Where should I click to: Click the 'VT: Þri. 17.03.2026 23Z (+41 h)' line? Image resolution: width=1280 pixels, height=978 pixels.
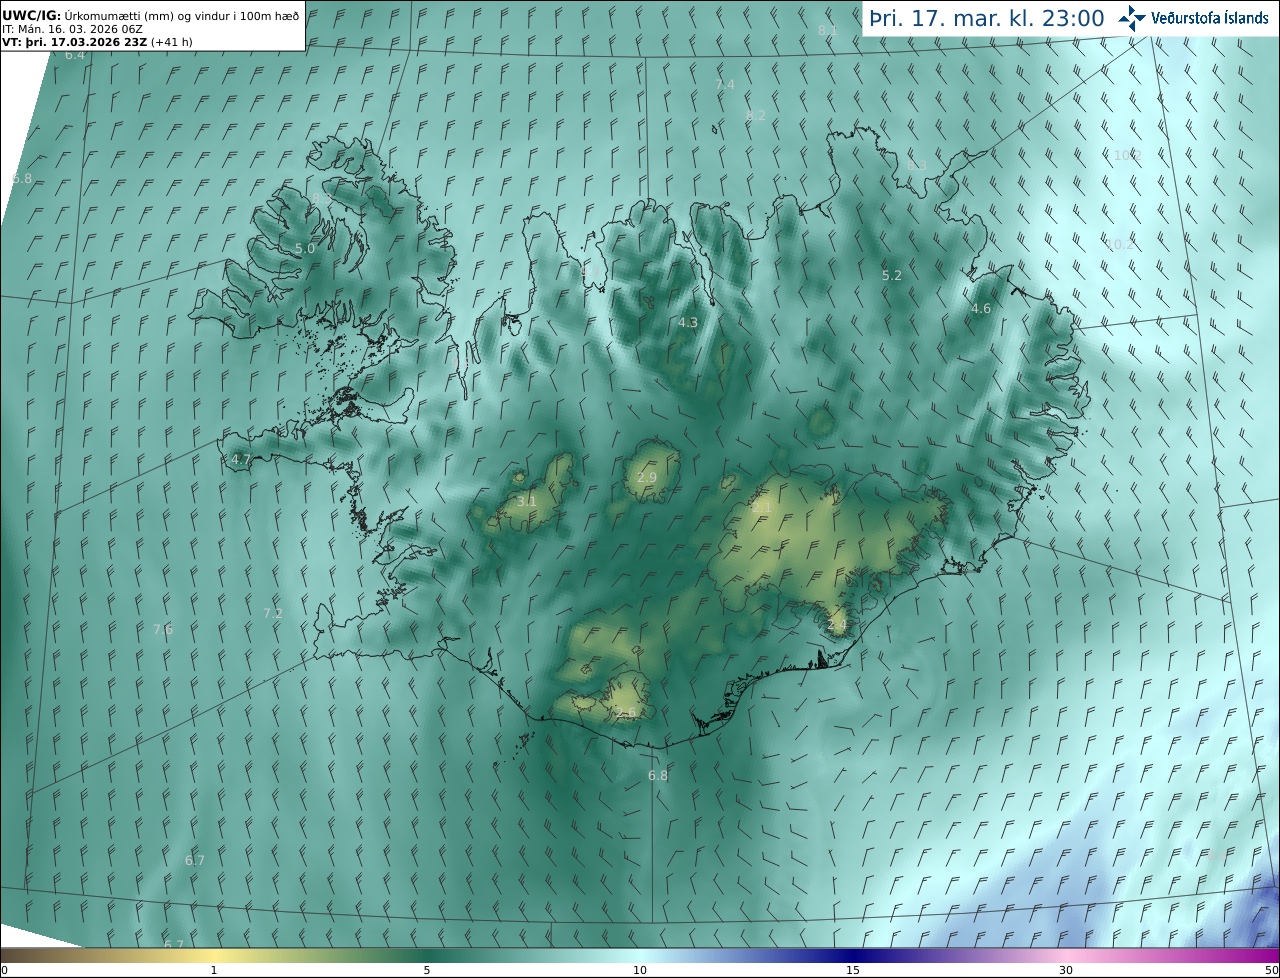point(97,42)
